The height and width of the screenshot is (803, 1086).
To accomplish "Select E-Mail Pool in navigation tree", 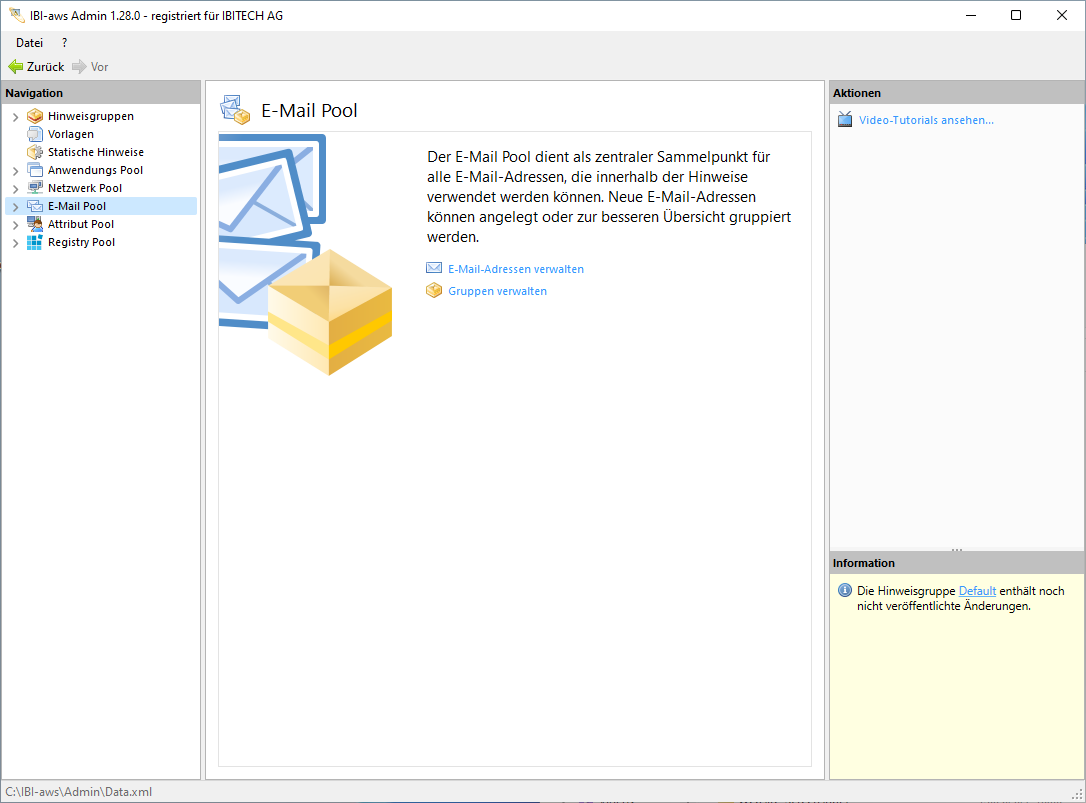I will tap(77, 206).
